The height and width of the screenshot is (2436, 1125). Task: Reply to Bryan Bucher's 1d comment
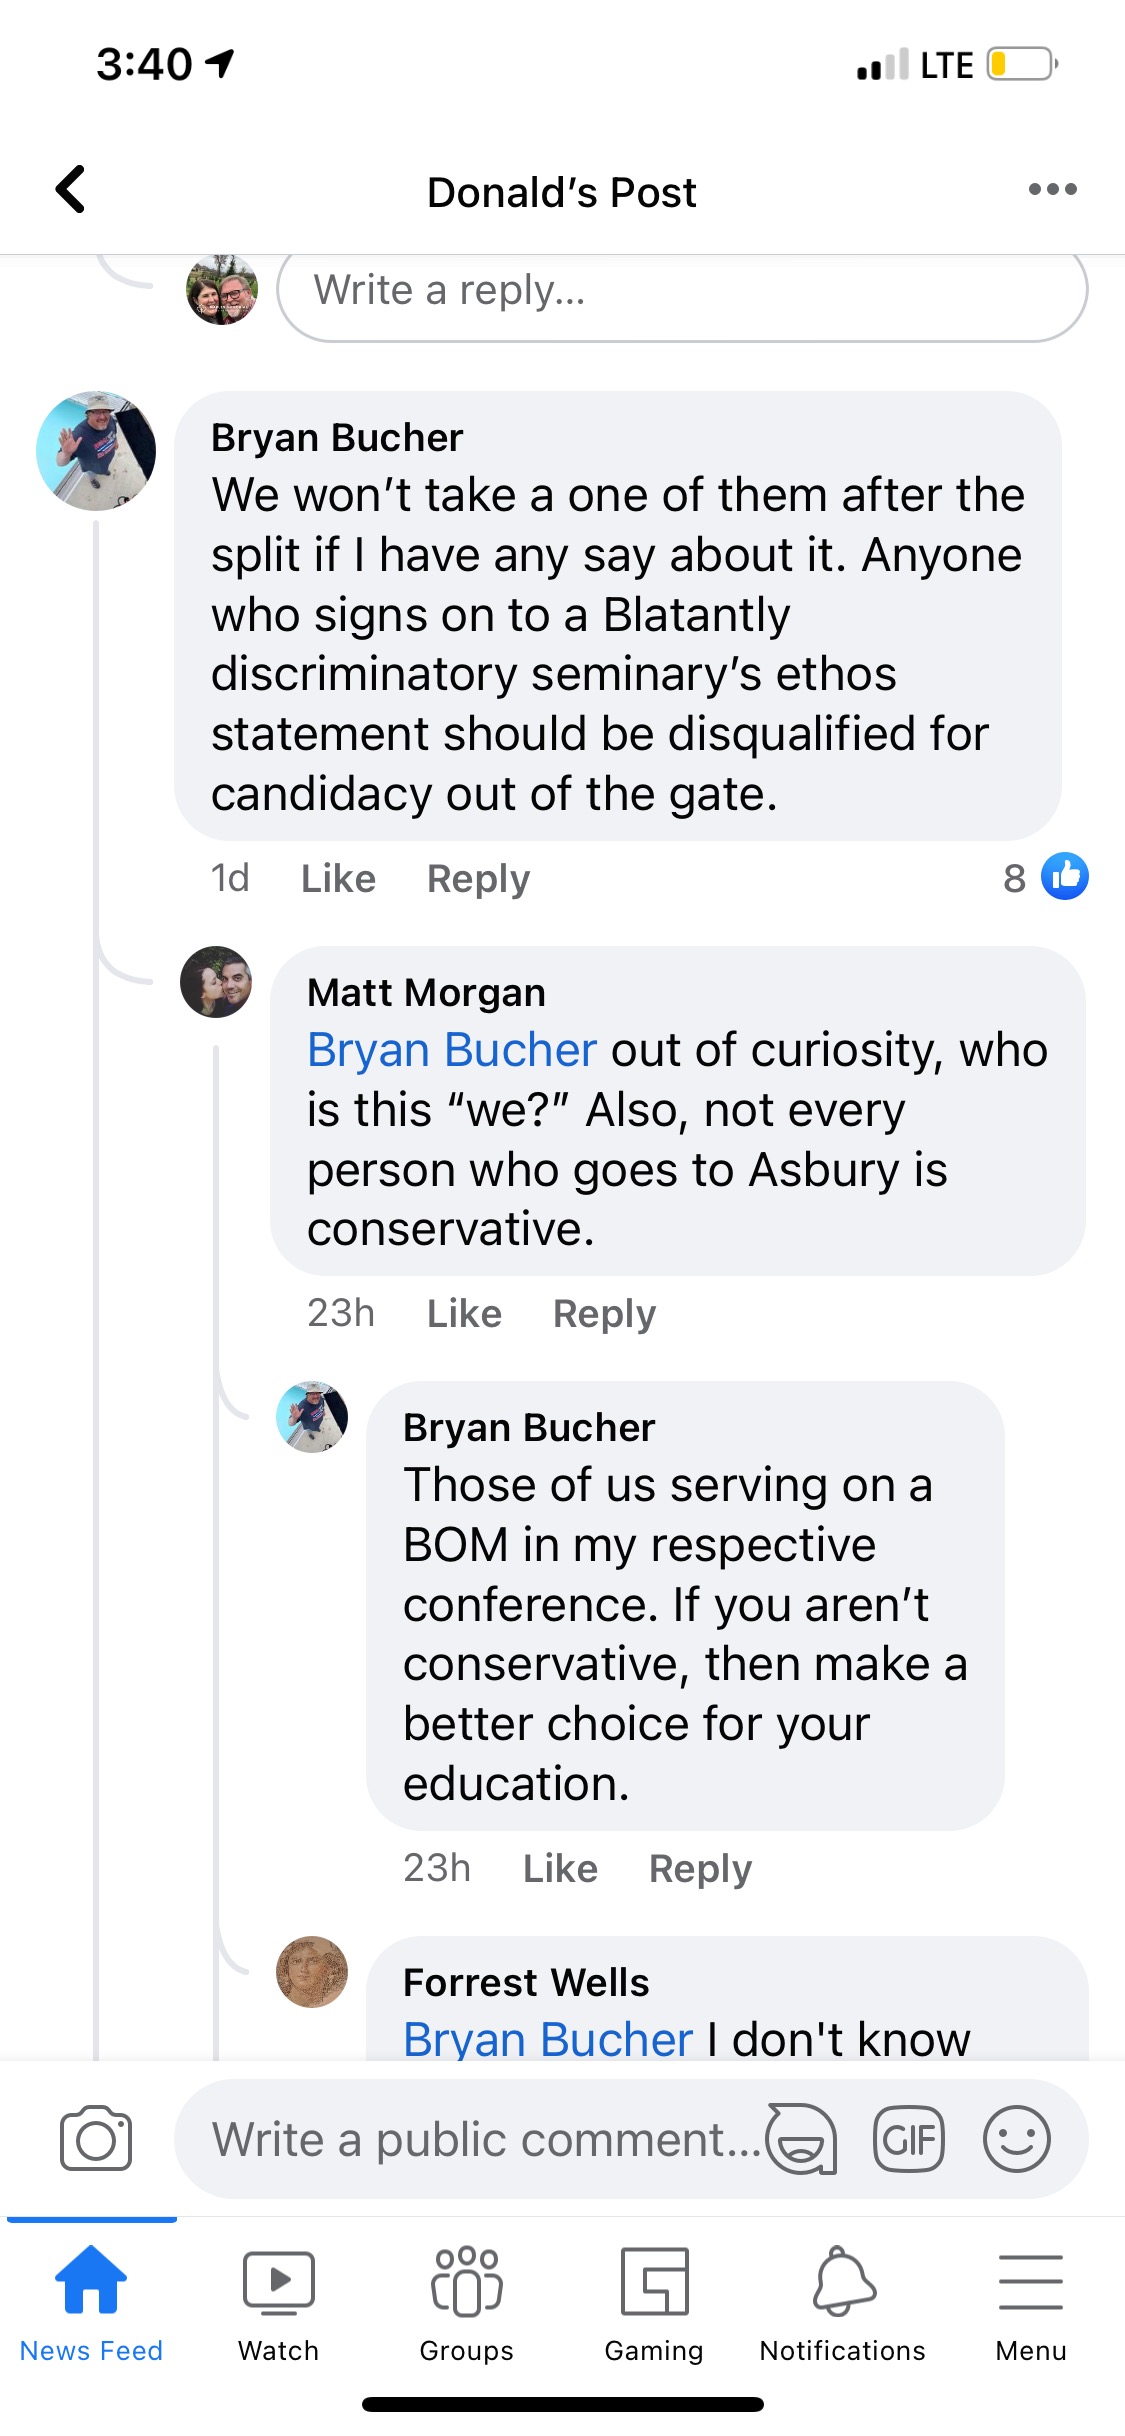[x=478, y=878]
